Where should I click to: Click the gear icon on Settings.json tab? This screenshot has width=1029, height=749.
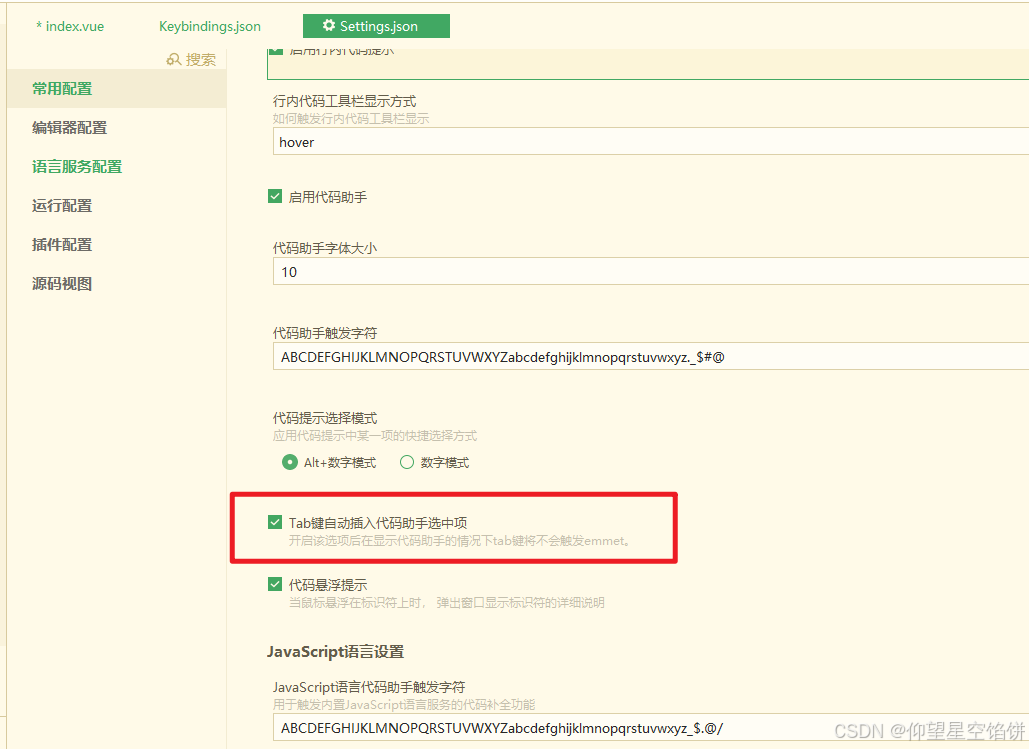pyautogui.click(x=329, y=26)
